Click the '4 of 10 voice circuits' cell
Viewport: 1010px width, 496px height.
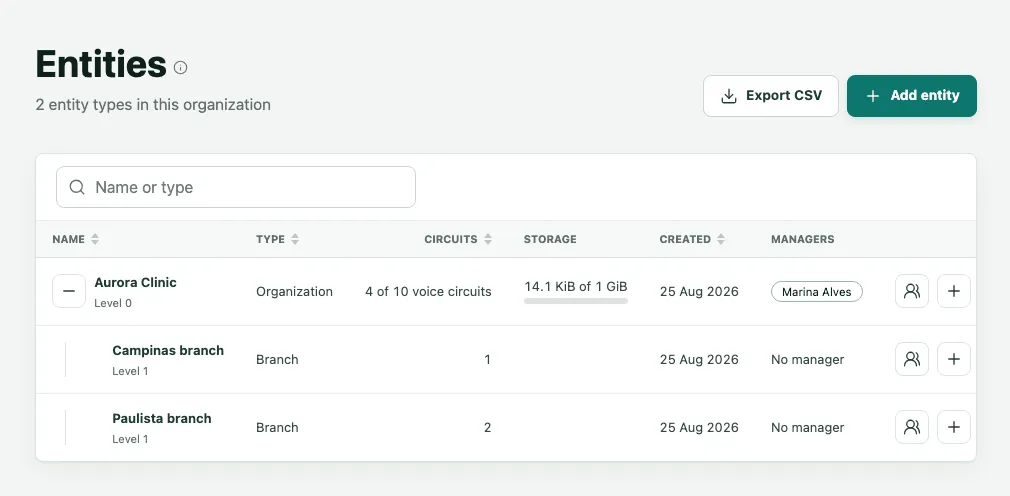click(x=428, y=291)
